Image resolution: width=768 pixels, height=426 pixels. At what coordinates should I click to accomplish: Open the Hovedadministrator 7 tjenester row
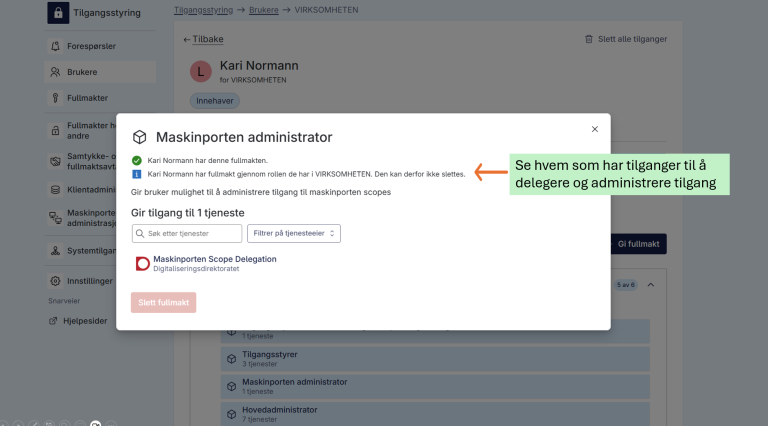point(435,414)
